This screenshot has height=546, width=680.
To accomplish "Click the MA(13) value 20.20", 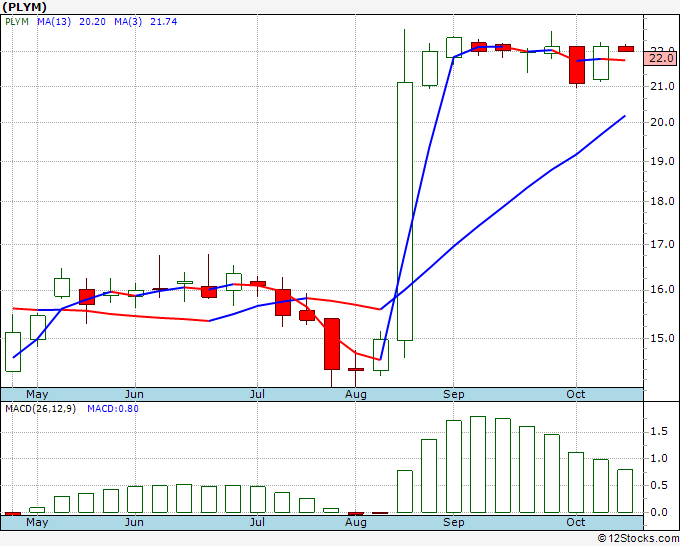I will [92, 22].
